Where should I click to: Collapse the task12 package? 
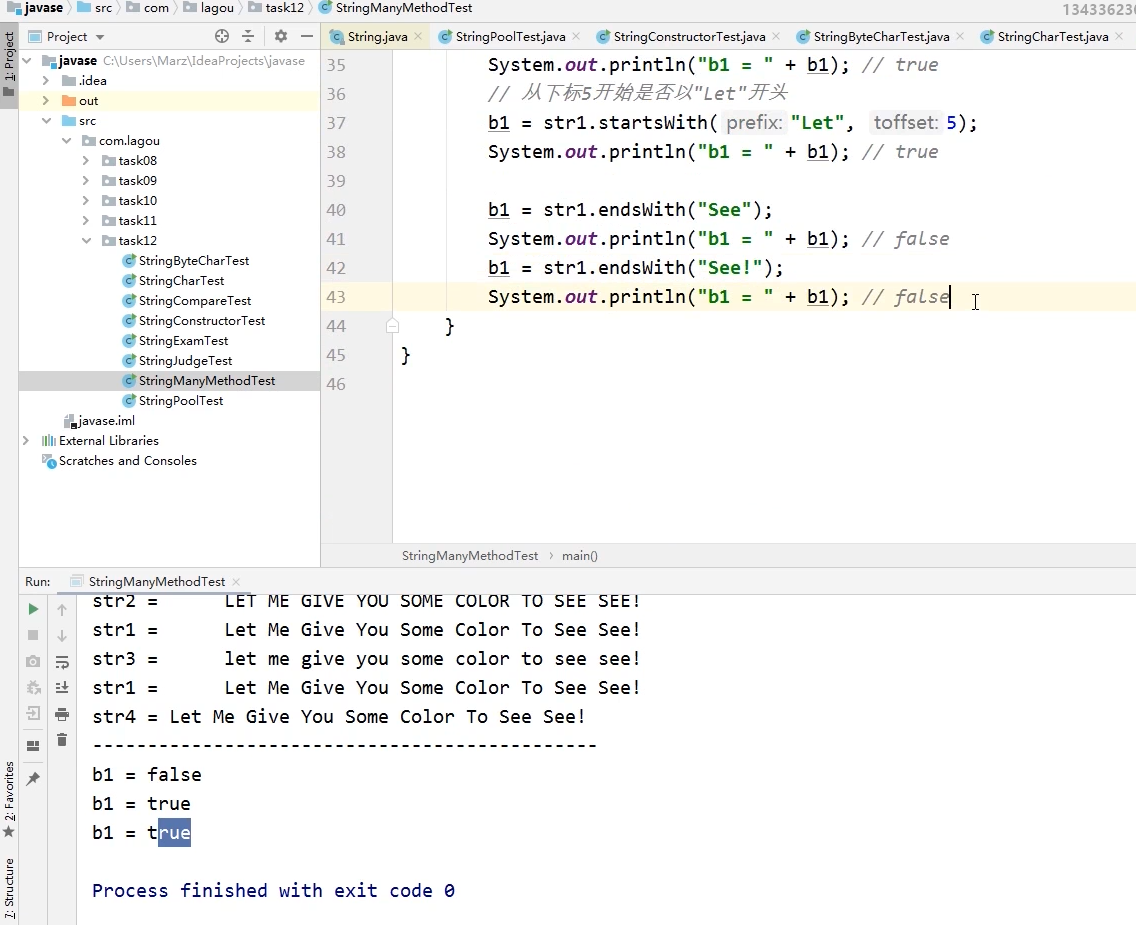[x=86, y=240]
